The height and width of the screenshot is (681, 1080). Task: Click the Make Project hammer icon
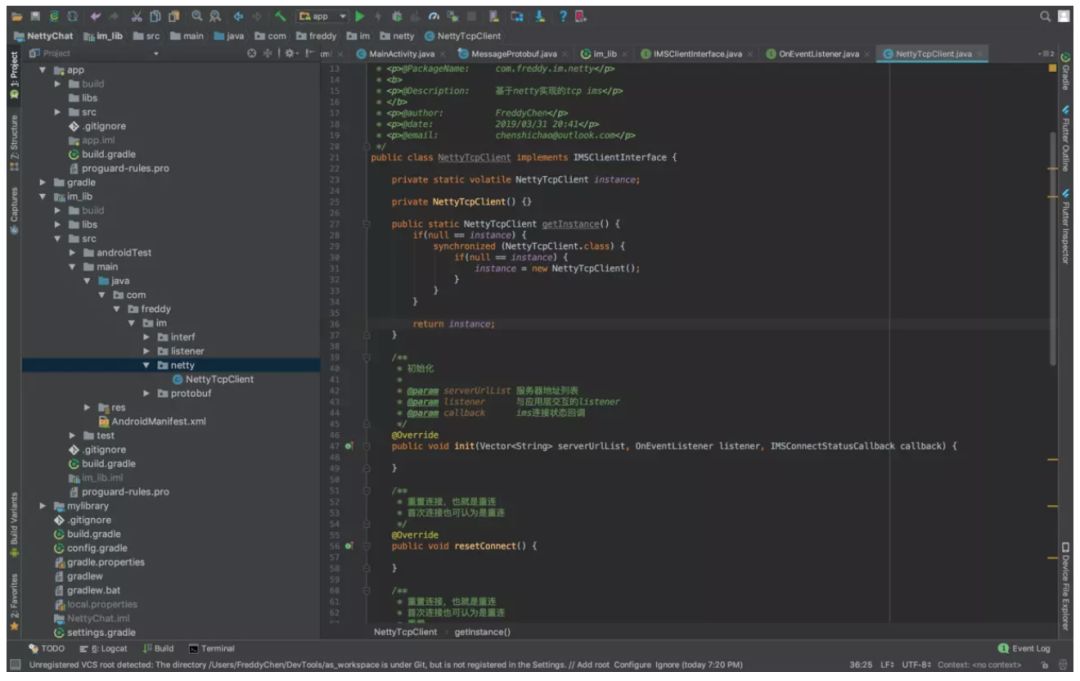coord(280,16)
